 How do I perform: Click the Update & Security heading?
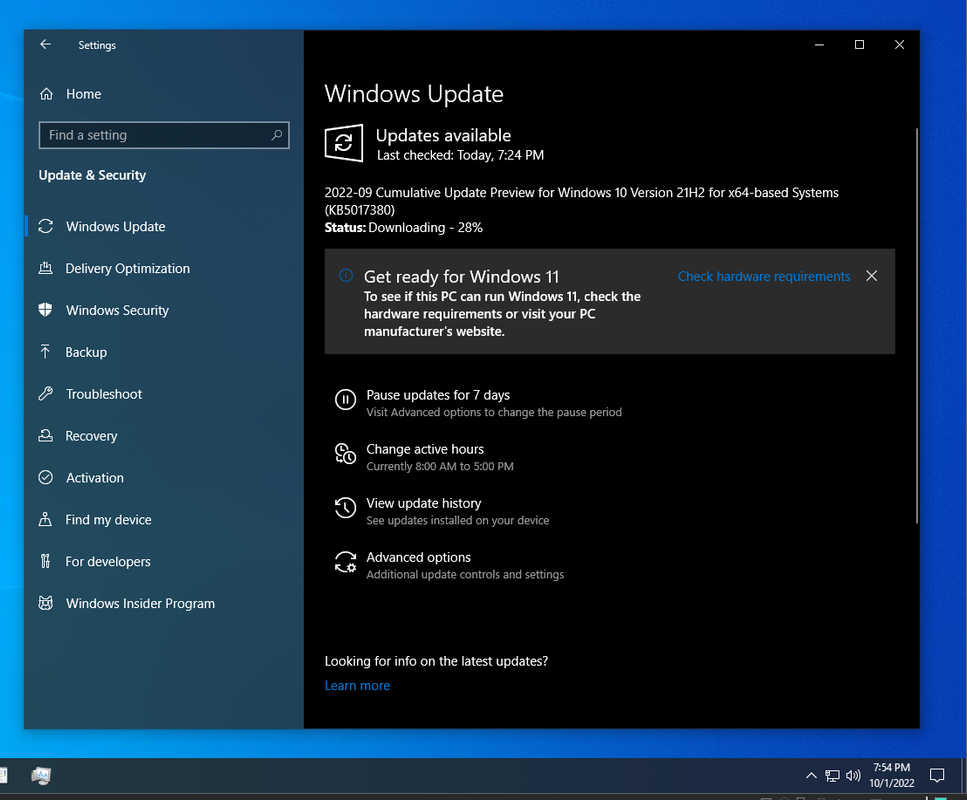coord(92,175)
